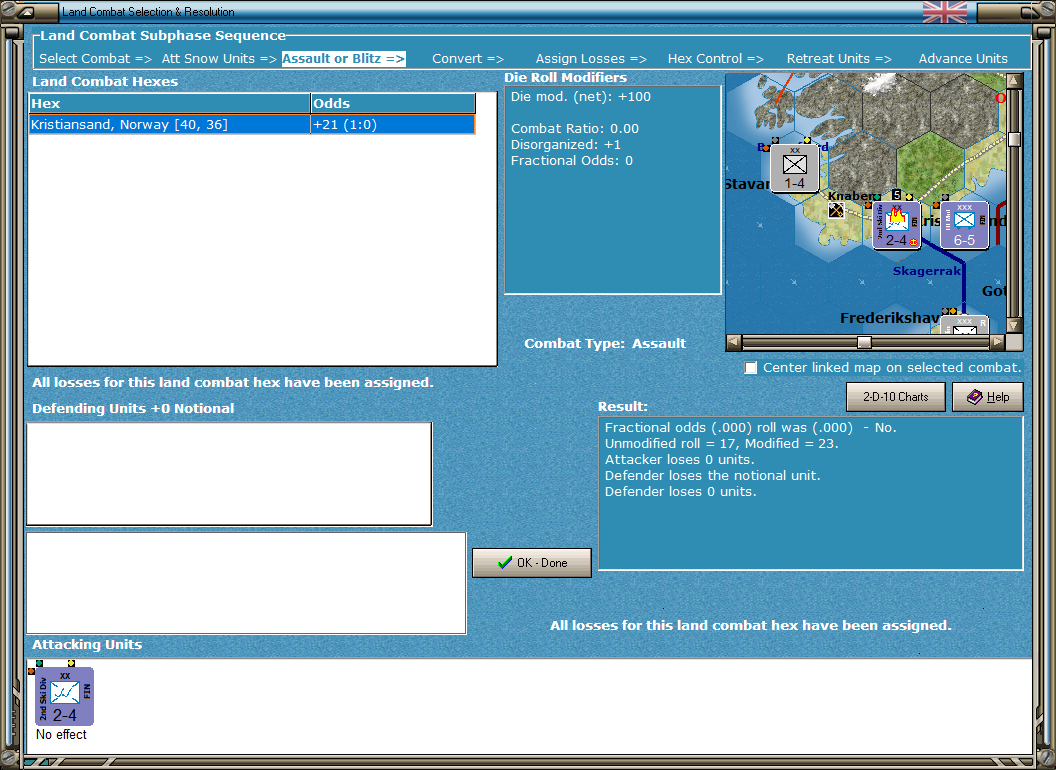The width and height of the screenshot is (1056, 770).
Task: Click the Odds column header
Action: click(393, 103)
